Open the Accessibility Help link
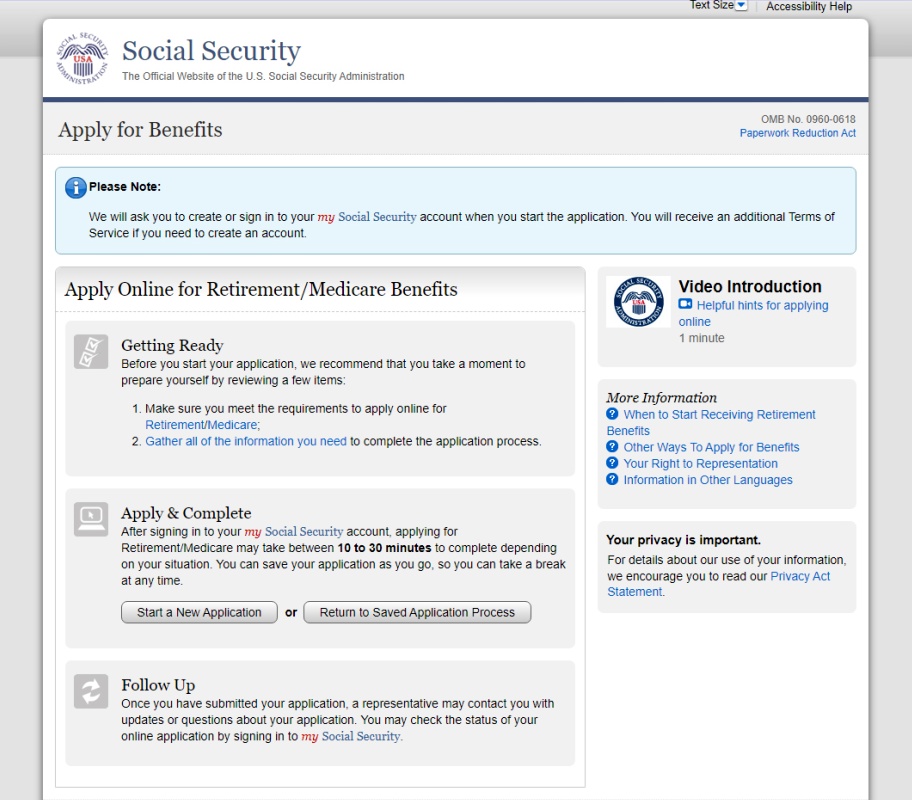Image resolution: width=912 pixels, height=800 pixels. [x=809, y=7]
